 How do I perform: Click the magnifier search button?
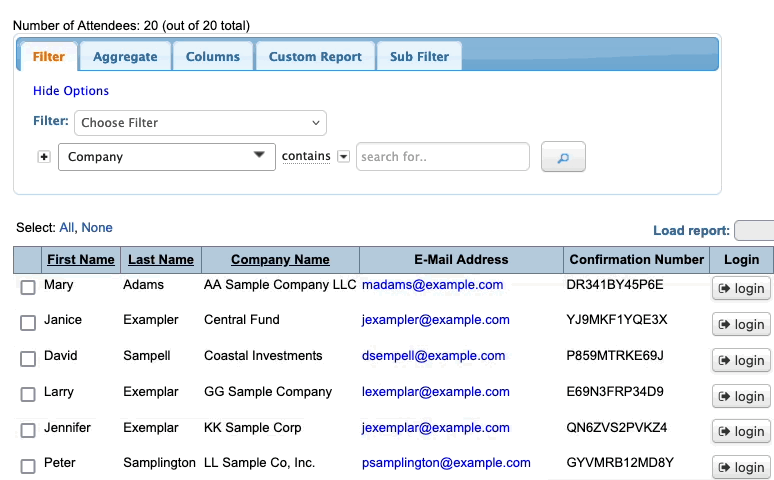(563, 157)
